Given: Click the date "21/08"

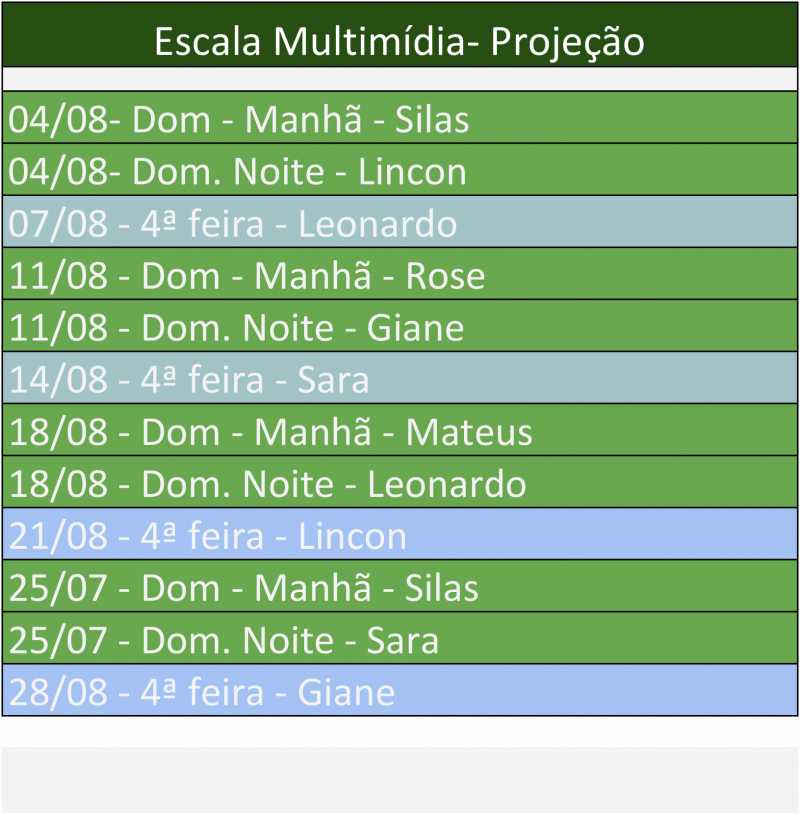Looking at the screenshot, I should [x=58, y=537].
